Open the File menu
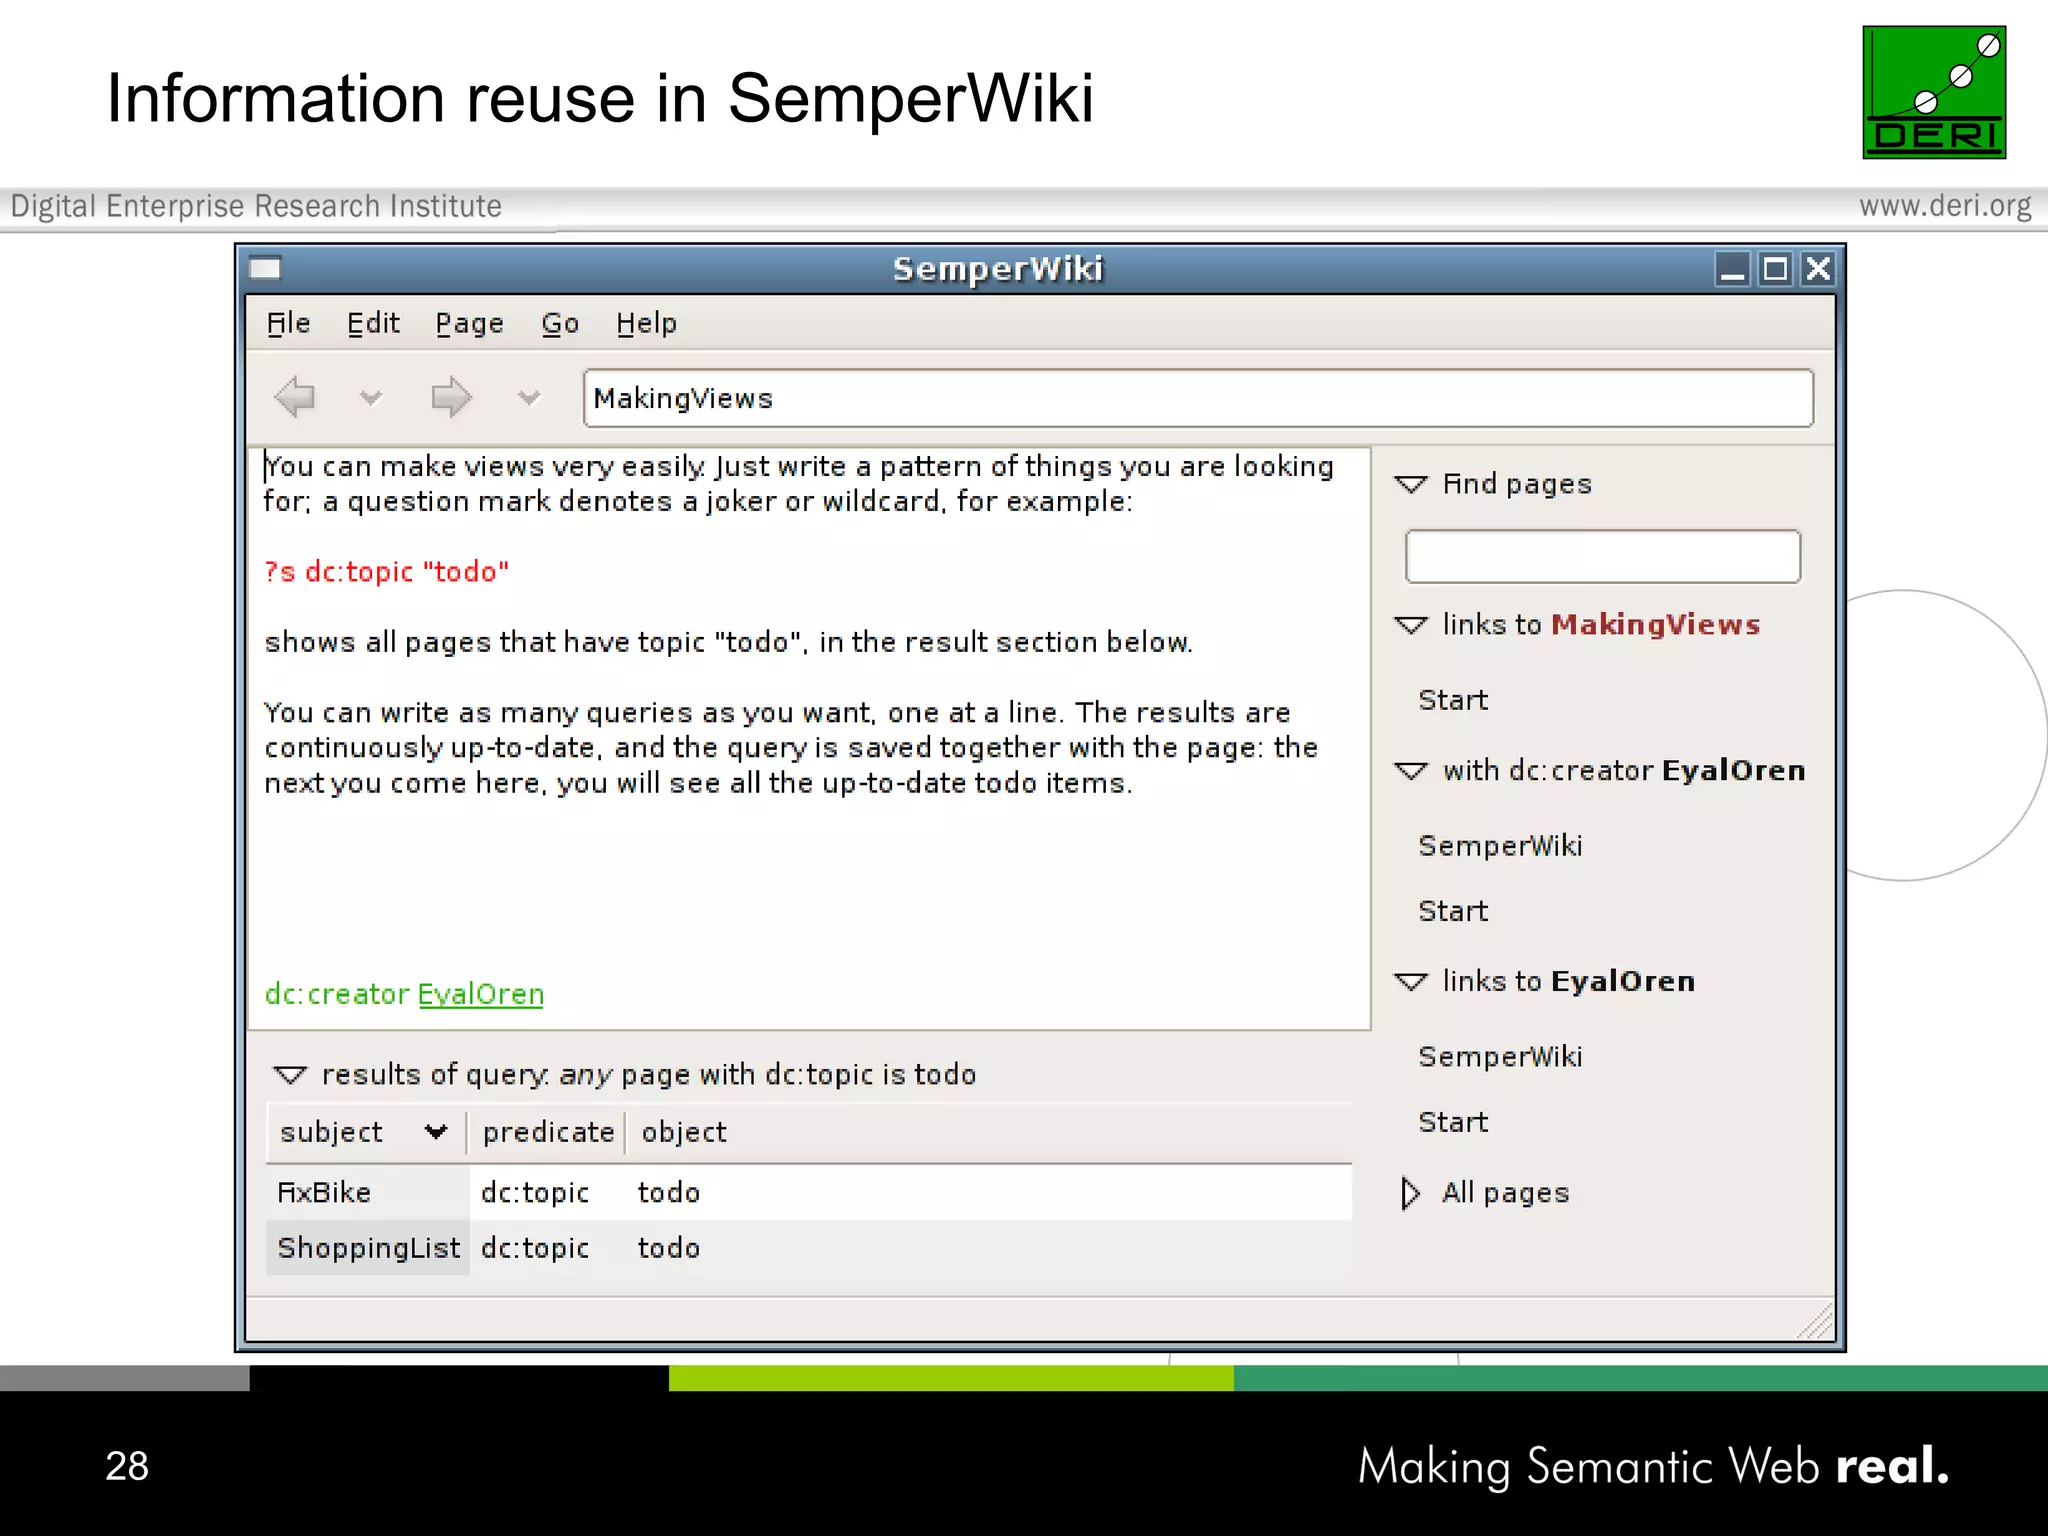 [x=288, y=323]
